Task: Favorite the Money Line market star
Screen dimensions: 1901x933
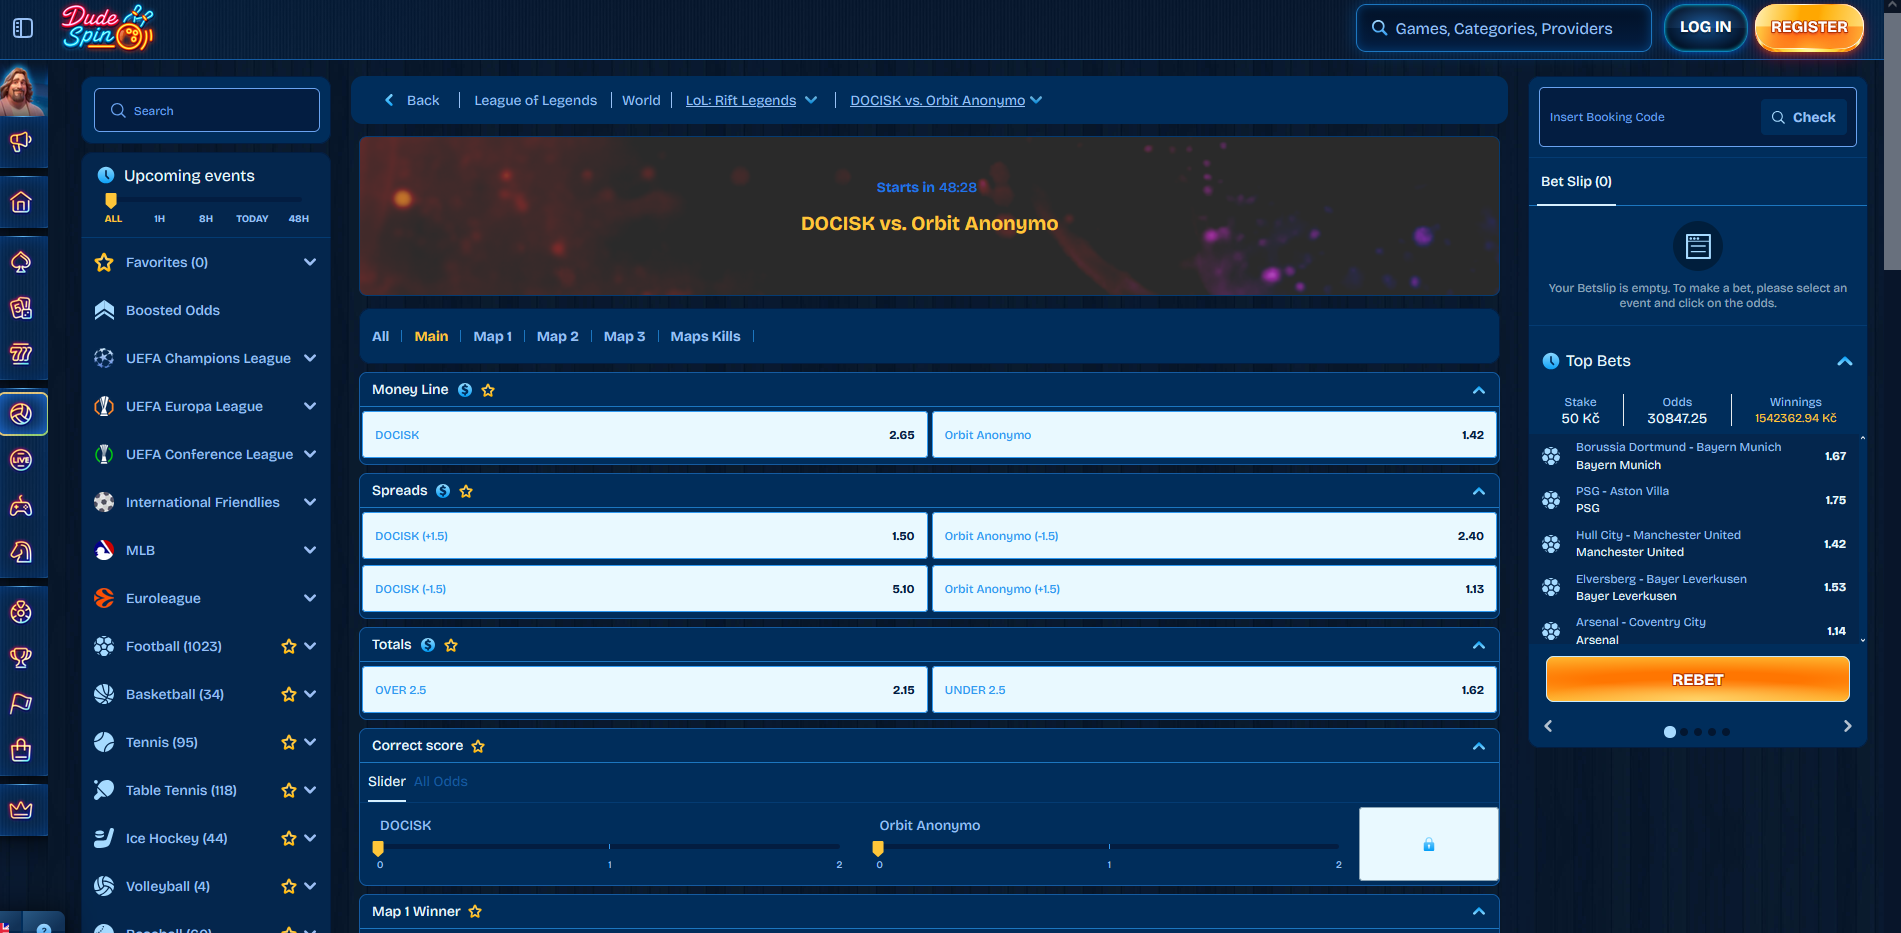Action: (x=488, y=390)
